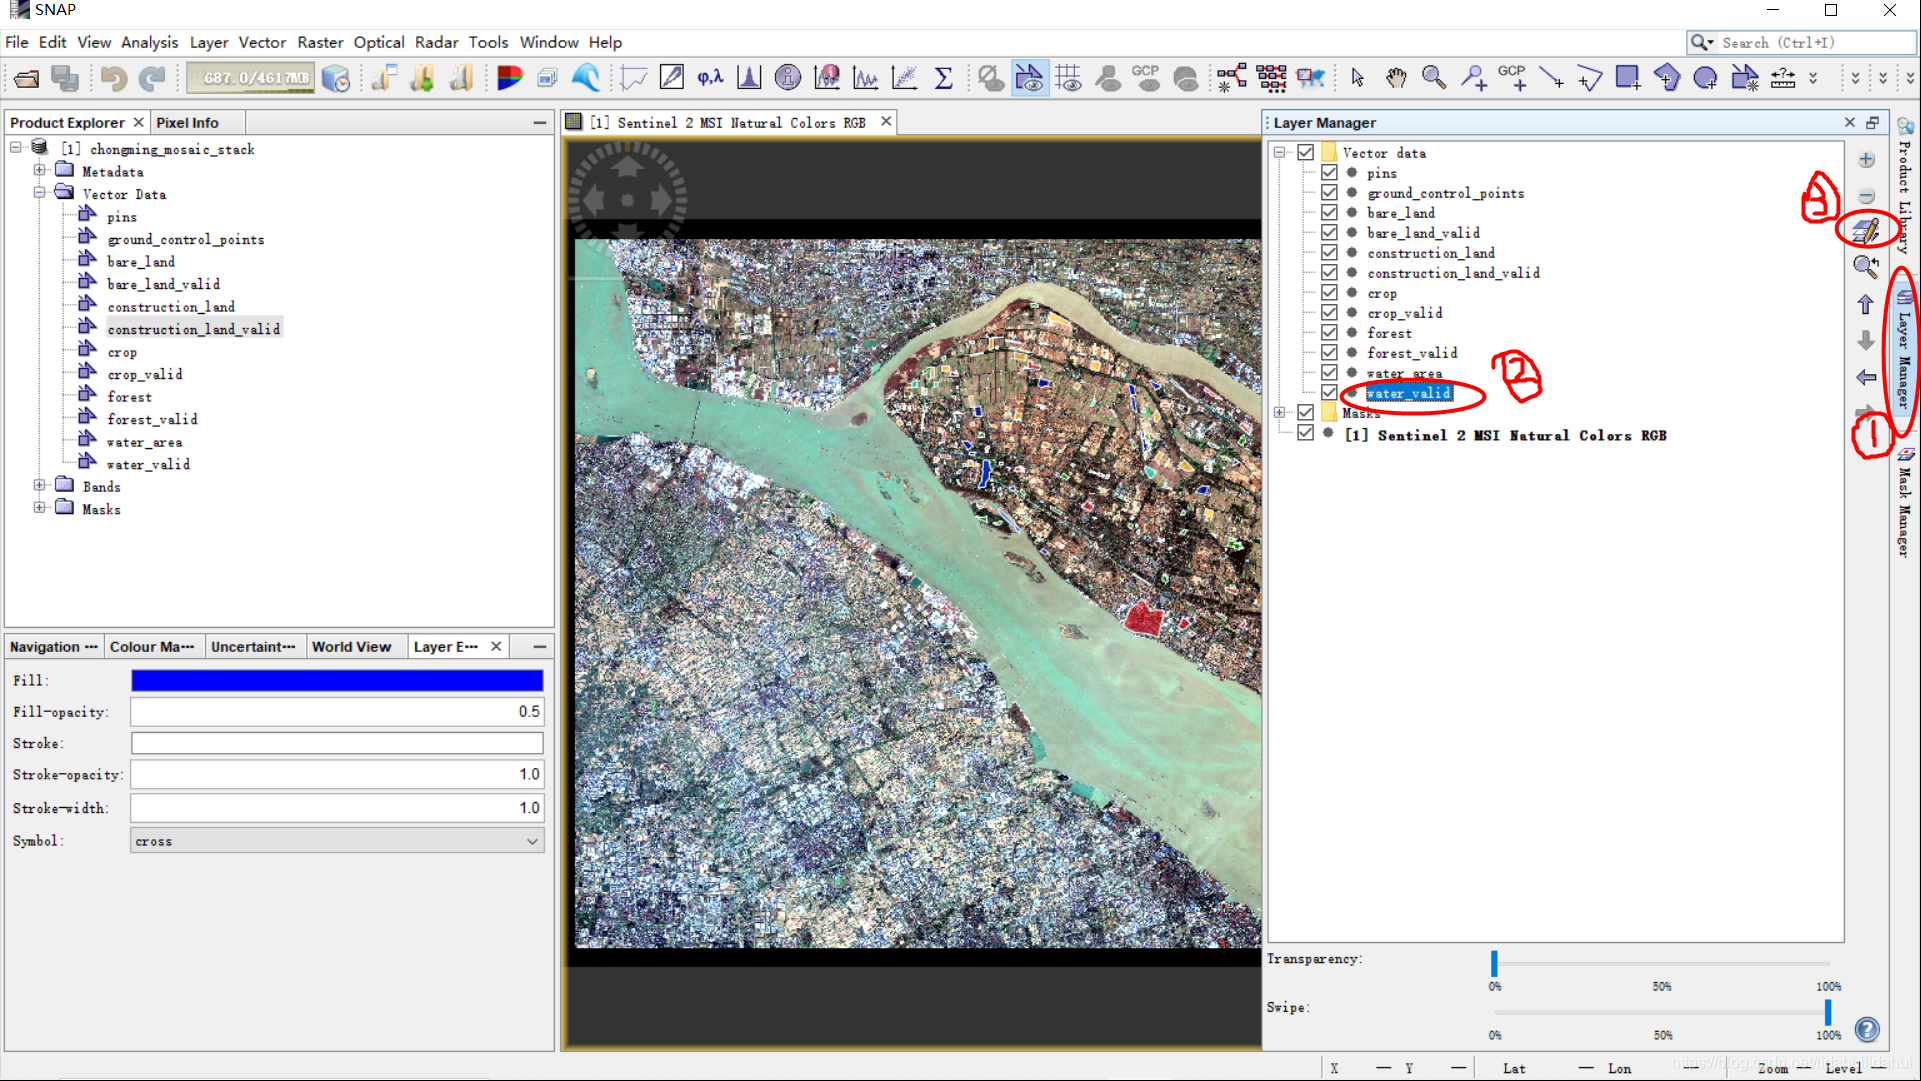The height and width of the screenshot is (1081, 1921).
Task: Select the Draw line tool
Action: coord(1551,78)
